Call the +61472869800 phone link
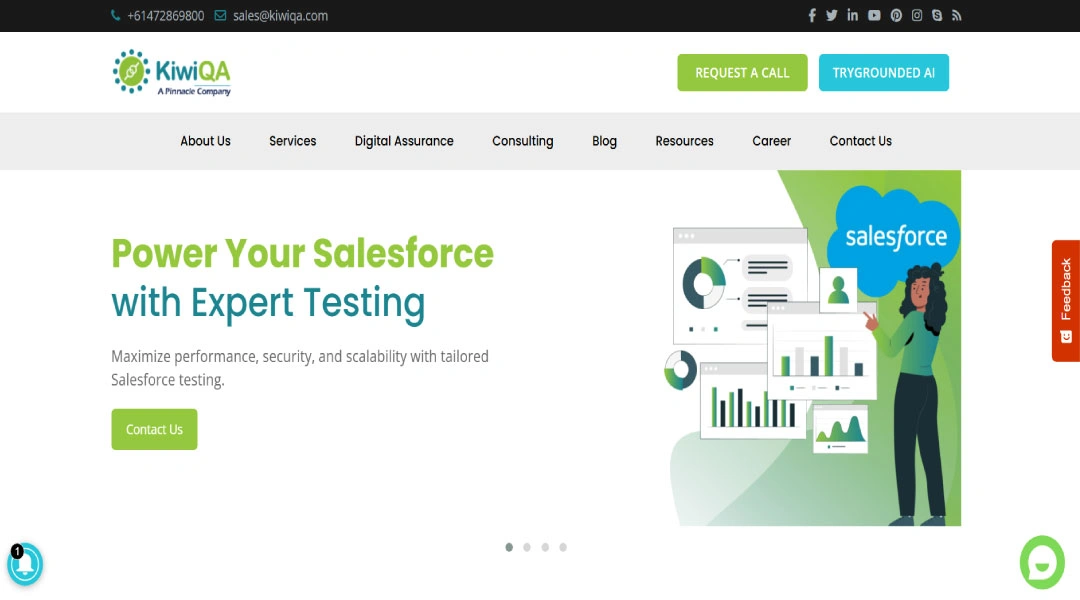Image resolution: width=1080 pixels, height=600 pixels. 165,15
